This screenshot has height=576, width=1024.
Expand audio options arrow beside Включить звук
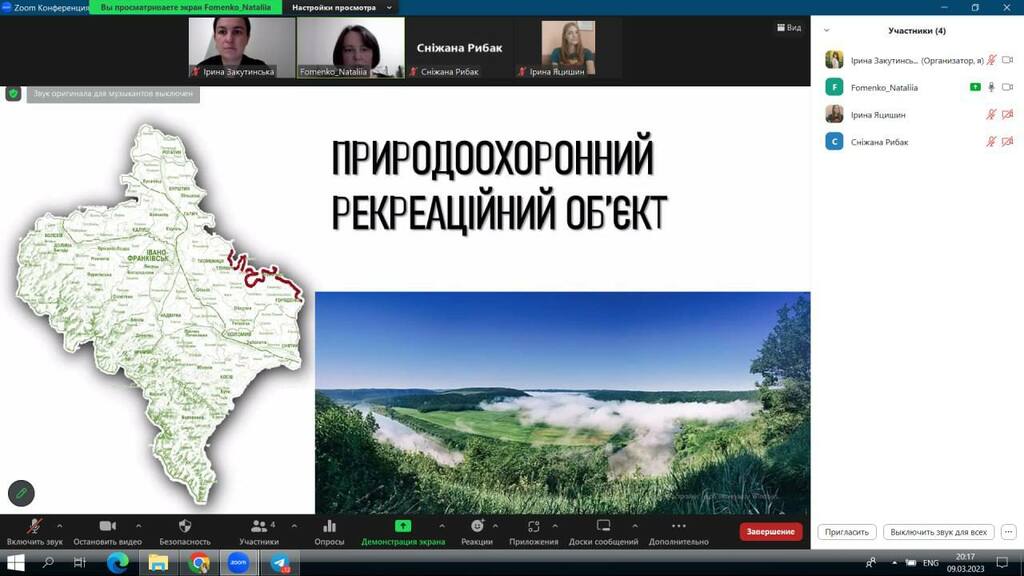(60, 525)
